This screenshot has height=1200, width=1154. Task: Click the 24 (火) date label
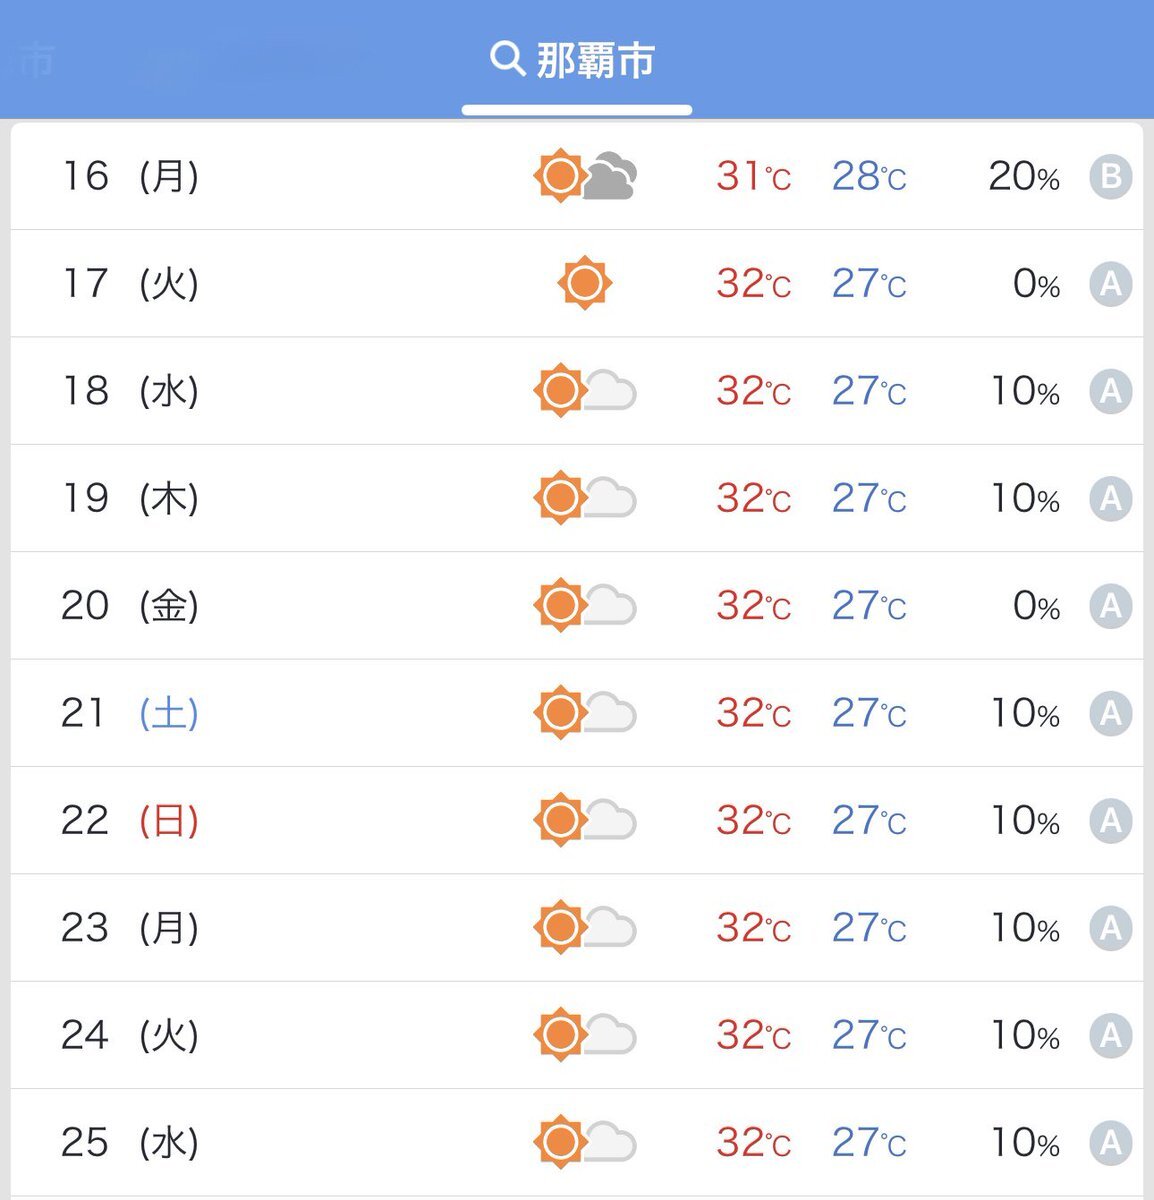pyautogui.click(x=130, y=1035)
